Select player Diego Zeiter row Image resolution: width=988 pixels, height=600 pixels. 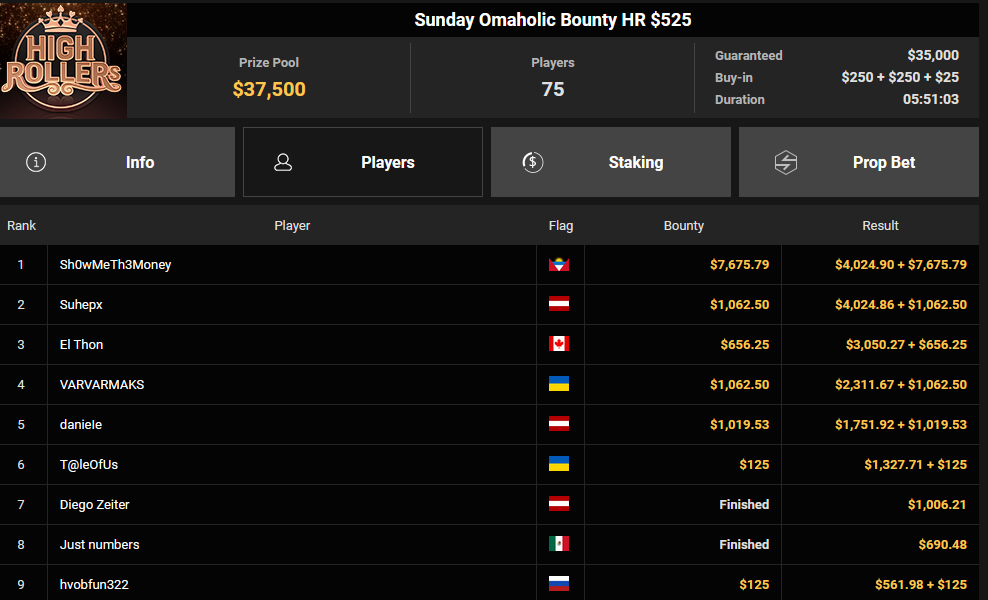click(95, 505)
